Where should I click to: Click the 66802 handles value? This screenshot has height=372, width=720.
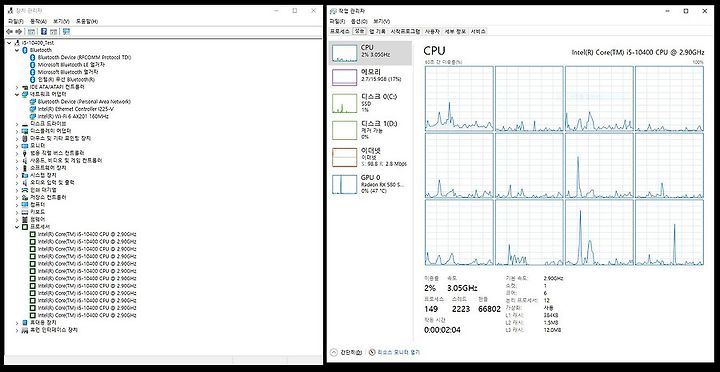click(489, 309)
